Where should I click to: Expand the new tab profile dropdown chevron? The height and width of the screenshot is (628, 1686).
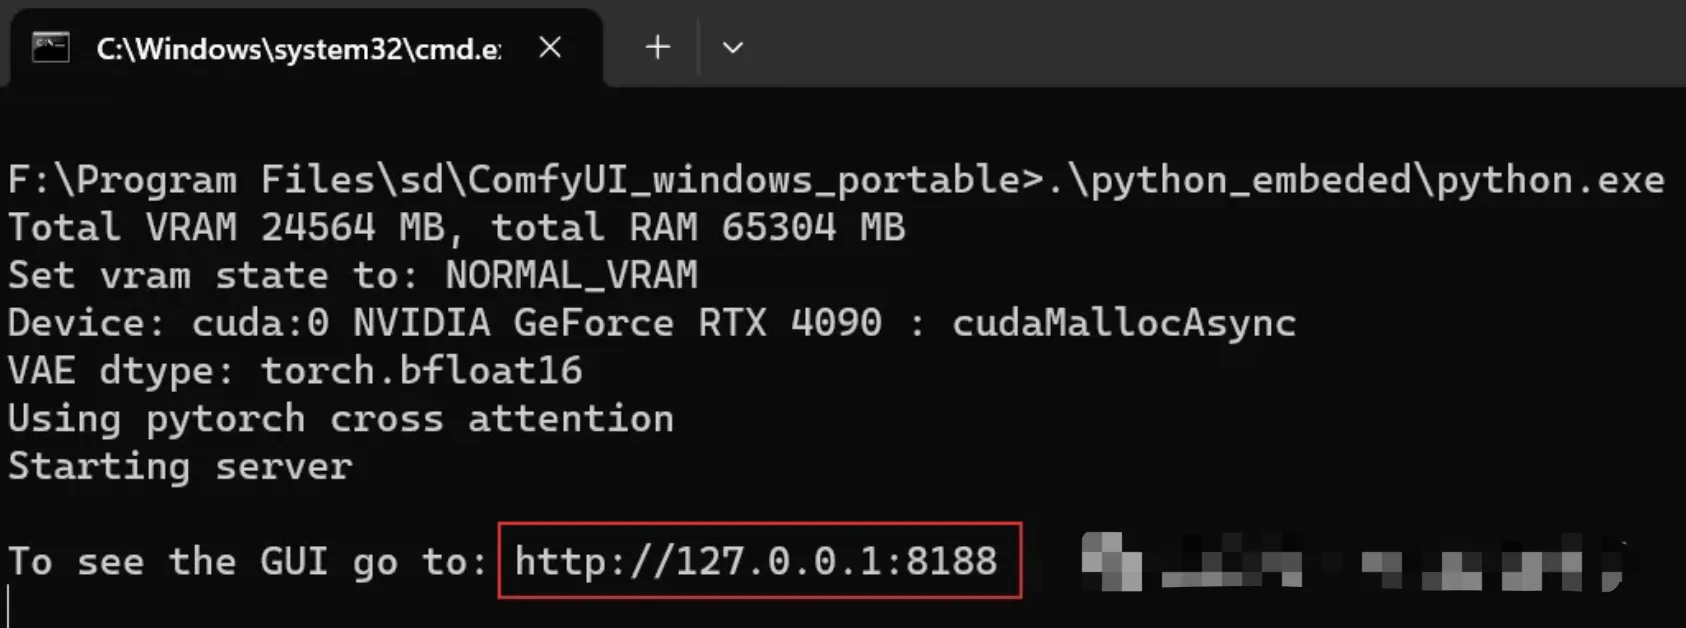(733, 47)
